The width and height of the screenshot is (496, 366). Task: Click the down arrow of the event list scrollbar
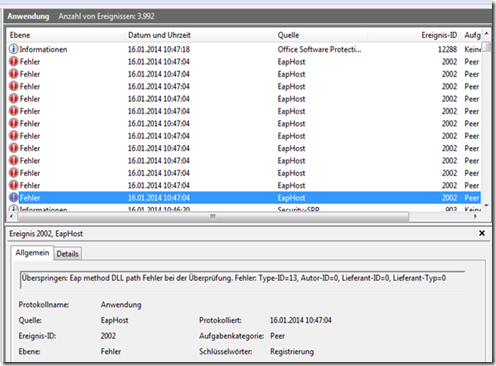point(486,206)
